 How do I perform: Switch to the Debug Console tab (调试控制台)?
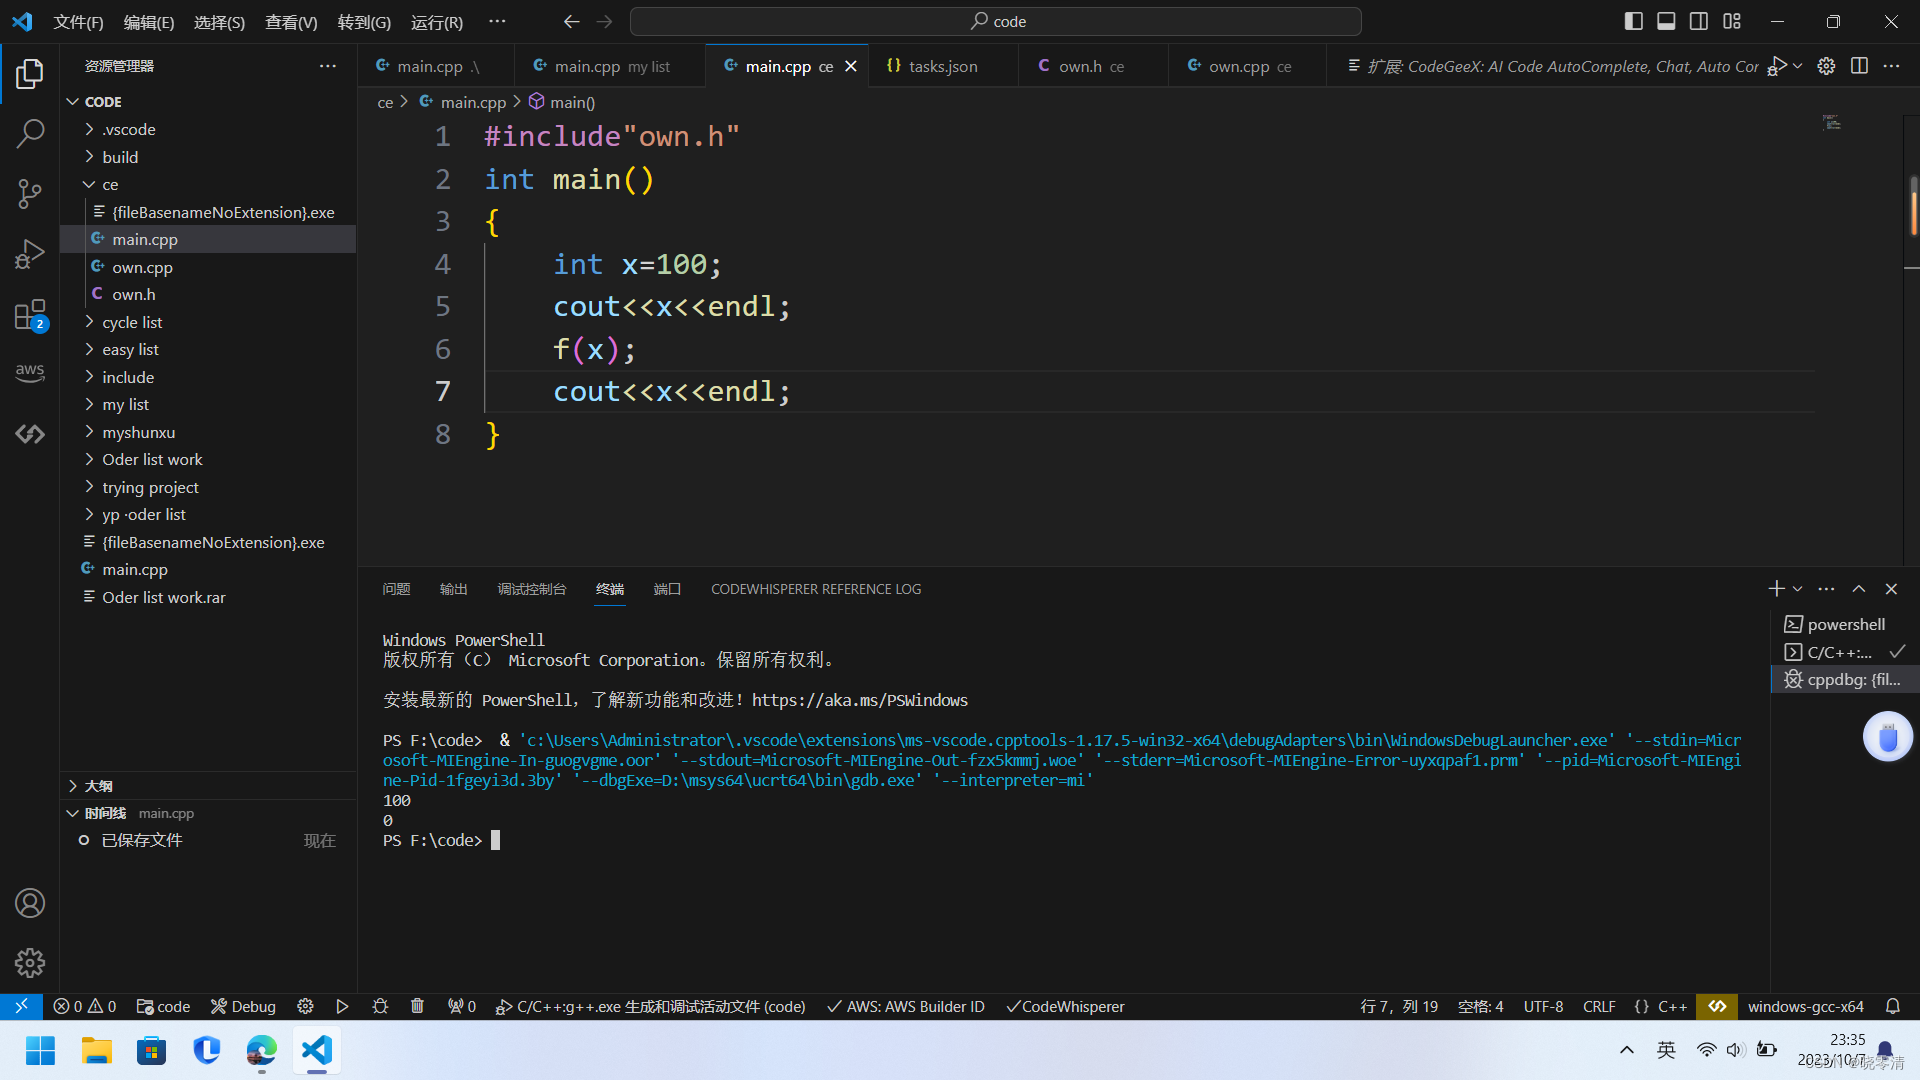pyautogui.click(x=532, y=589)
